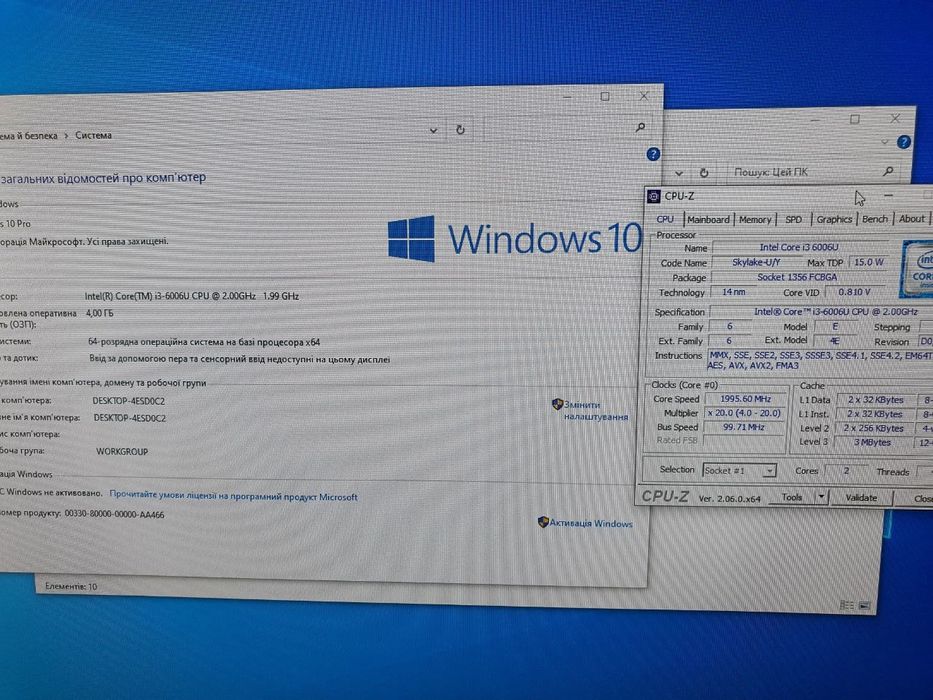Viewport: 933px width, 700px height.
Task: Maximize the Explorer window behind
Action: click(x=855, y=119)
